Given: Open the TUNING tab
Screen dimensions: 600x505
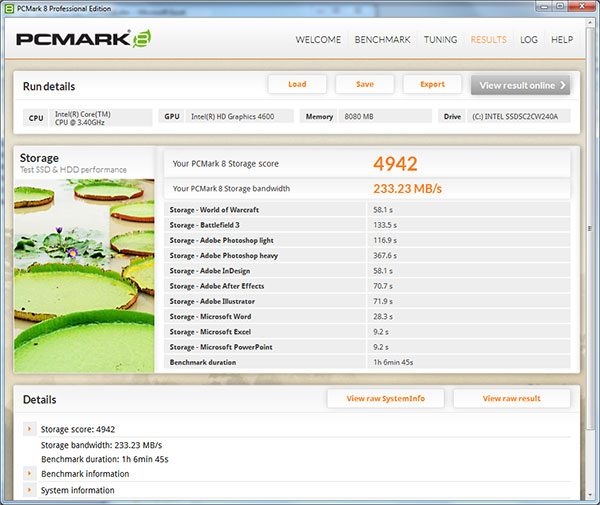Looking at the screenshot, I should pos(440,39).
